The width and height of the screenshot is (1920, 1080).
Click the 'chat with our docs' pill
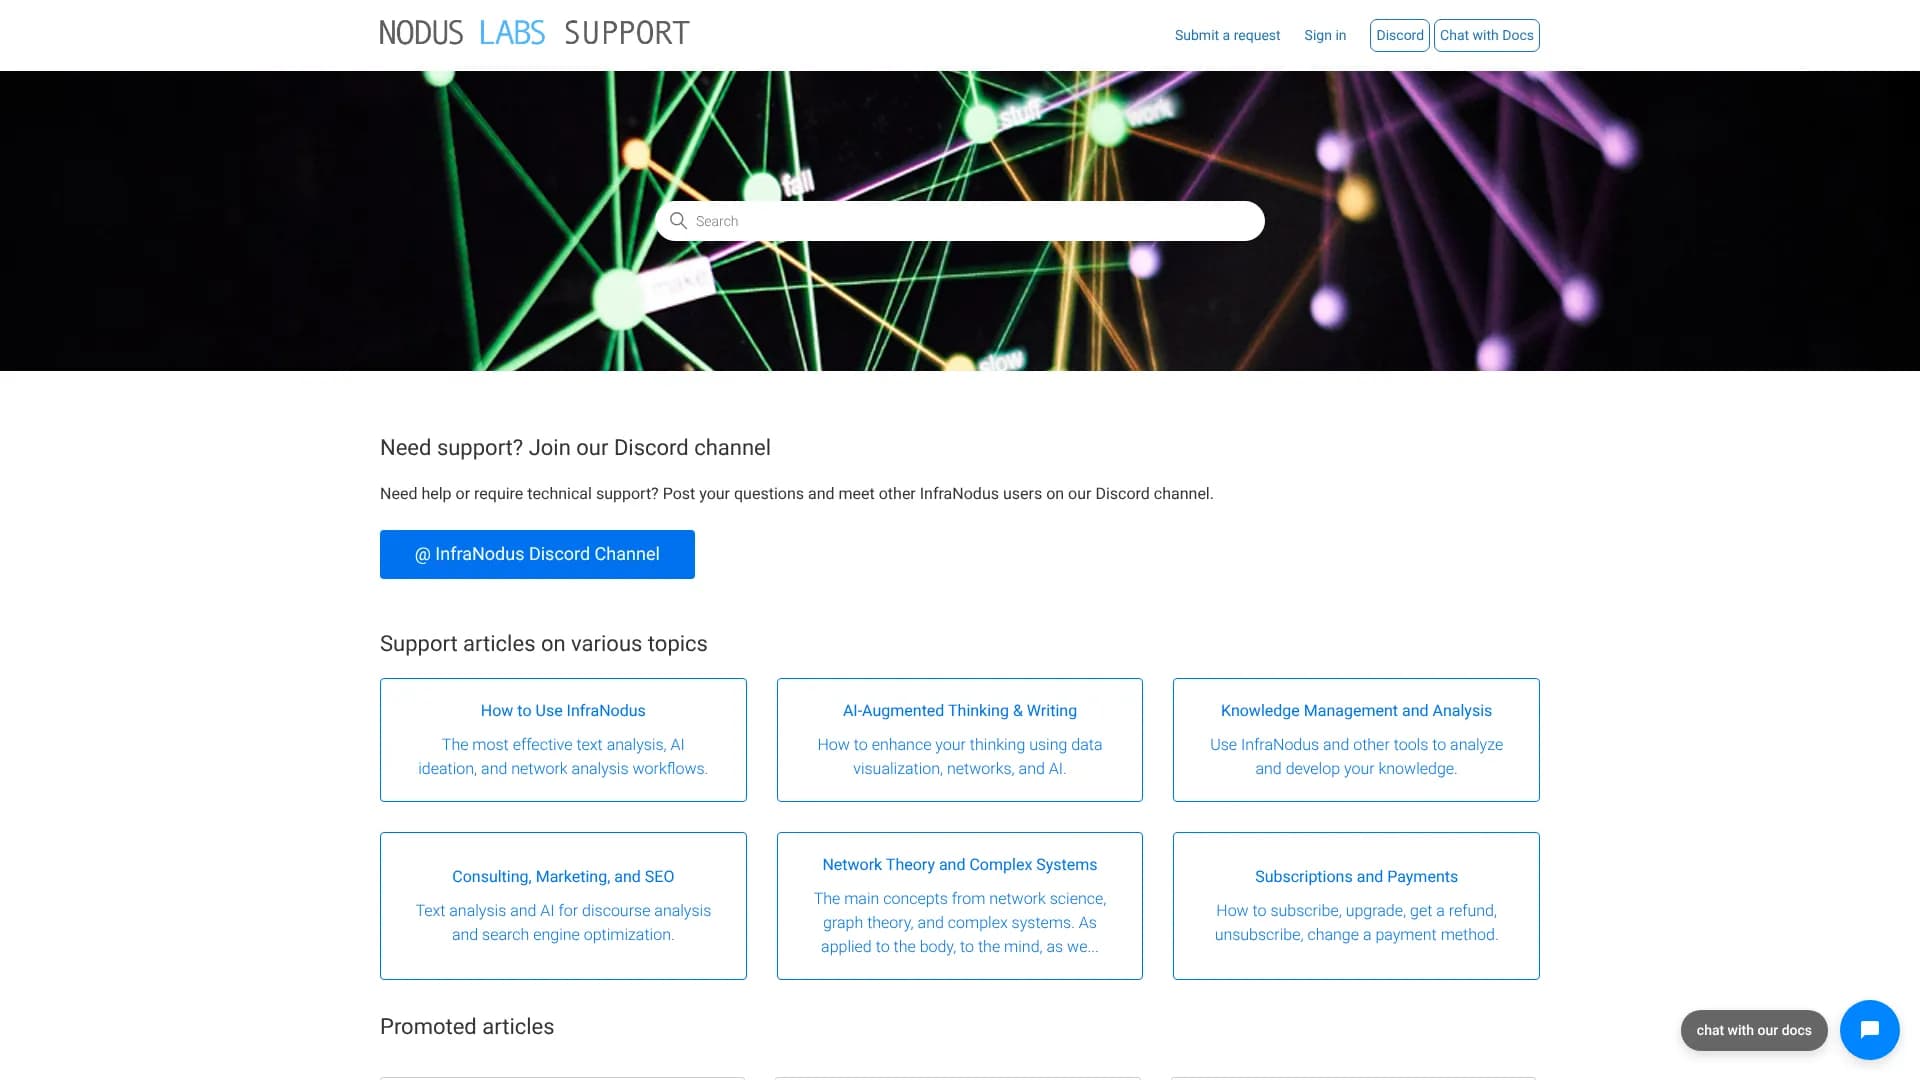pos(1753,1030)
